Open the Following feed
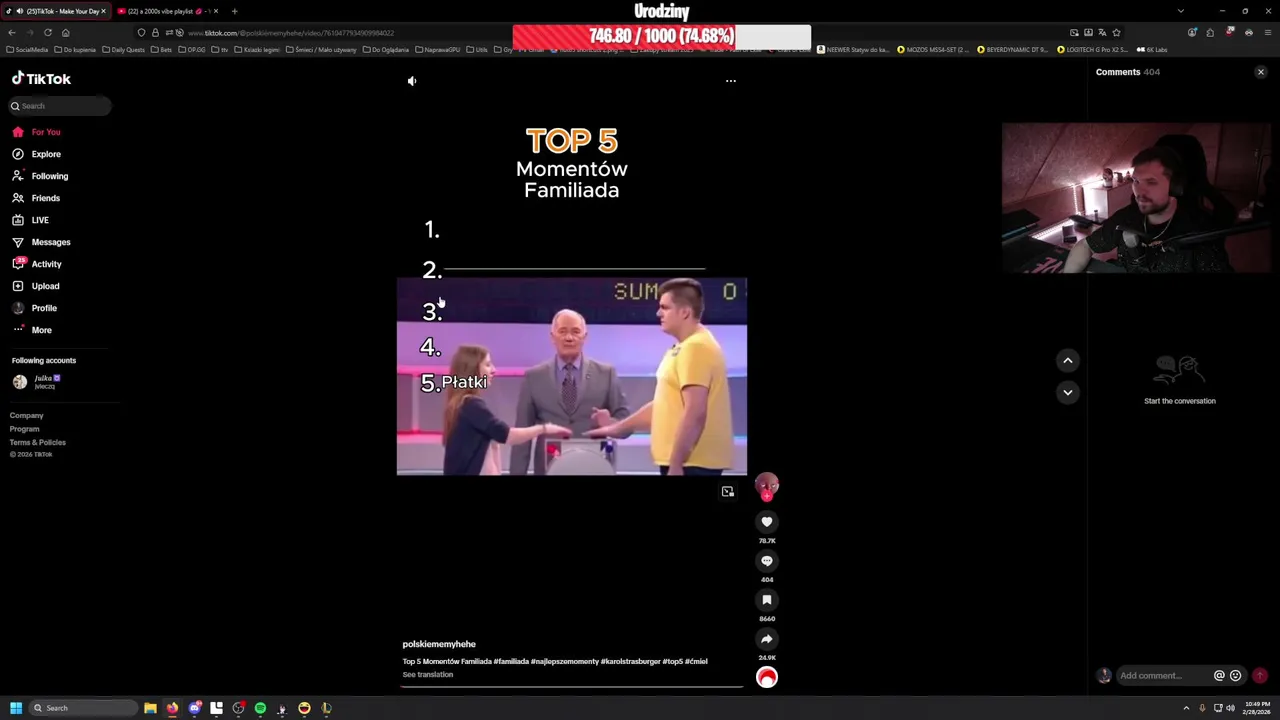1280x720 pixels. pyautogui.click(x=40, y=176)
